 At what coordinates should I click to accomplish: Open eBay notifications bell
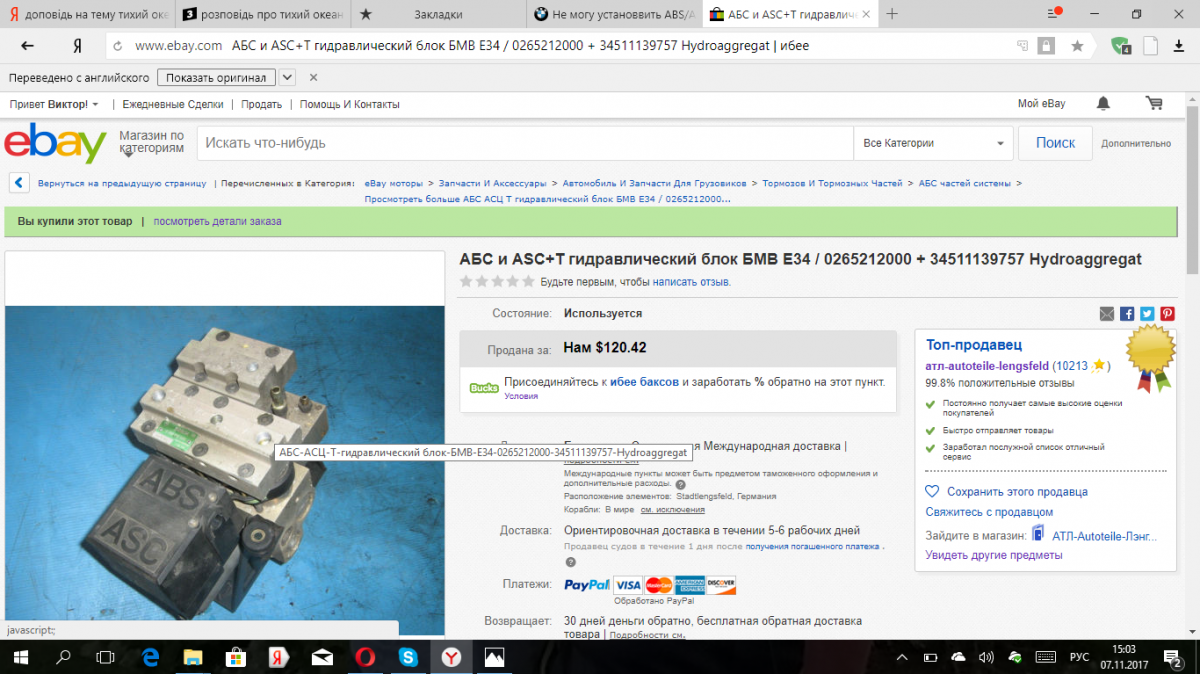coord(1103,103)
